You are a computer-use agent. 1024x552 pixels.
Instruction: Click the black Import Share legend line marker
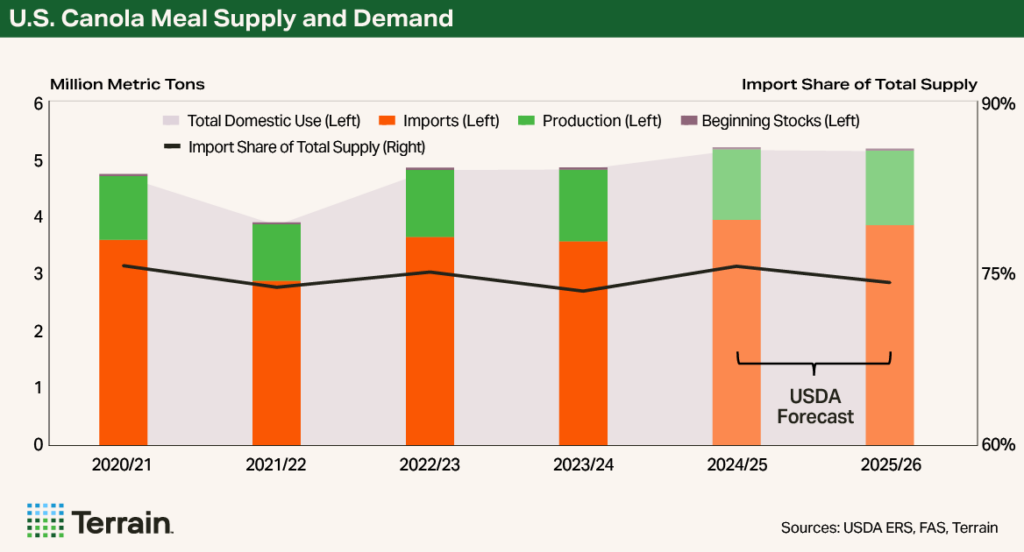170,147
